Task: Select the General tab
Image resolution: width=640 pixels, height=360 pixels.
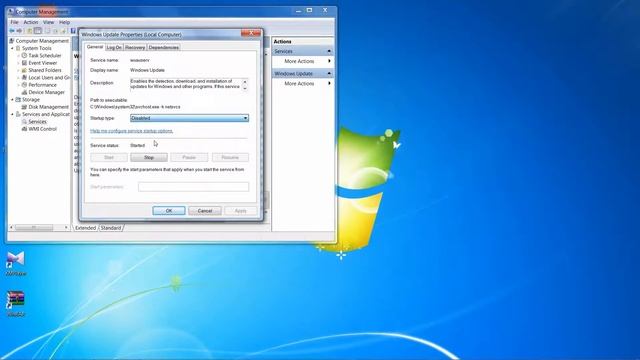Action: [95, 47]
